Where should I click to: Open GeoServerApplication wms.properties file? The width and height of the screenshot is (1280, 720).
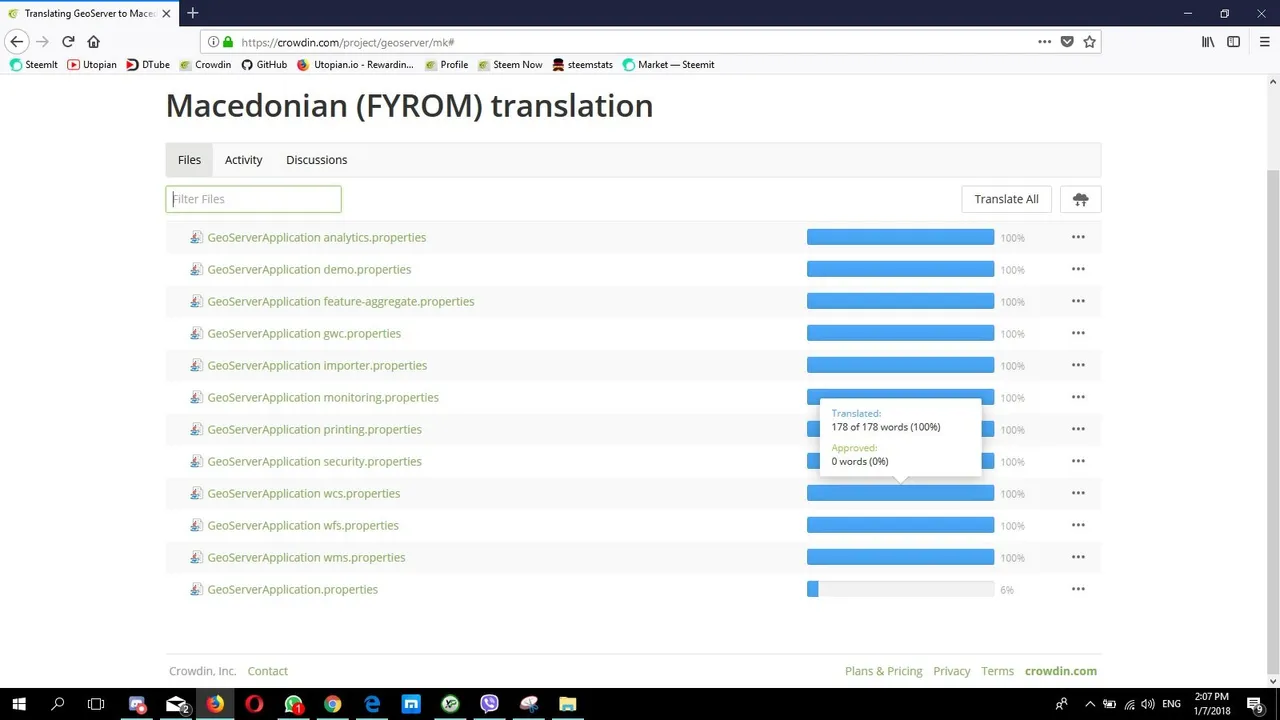pos(306,557)
